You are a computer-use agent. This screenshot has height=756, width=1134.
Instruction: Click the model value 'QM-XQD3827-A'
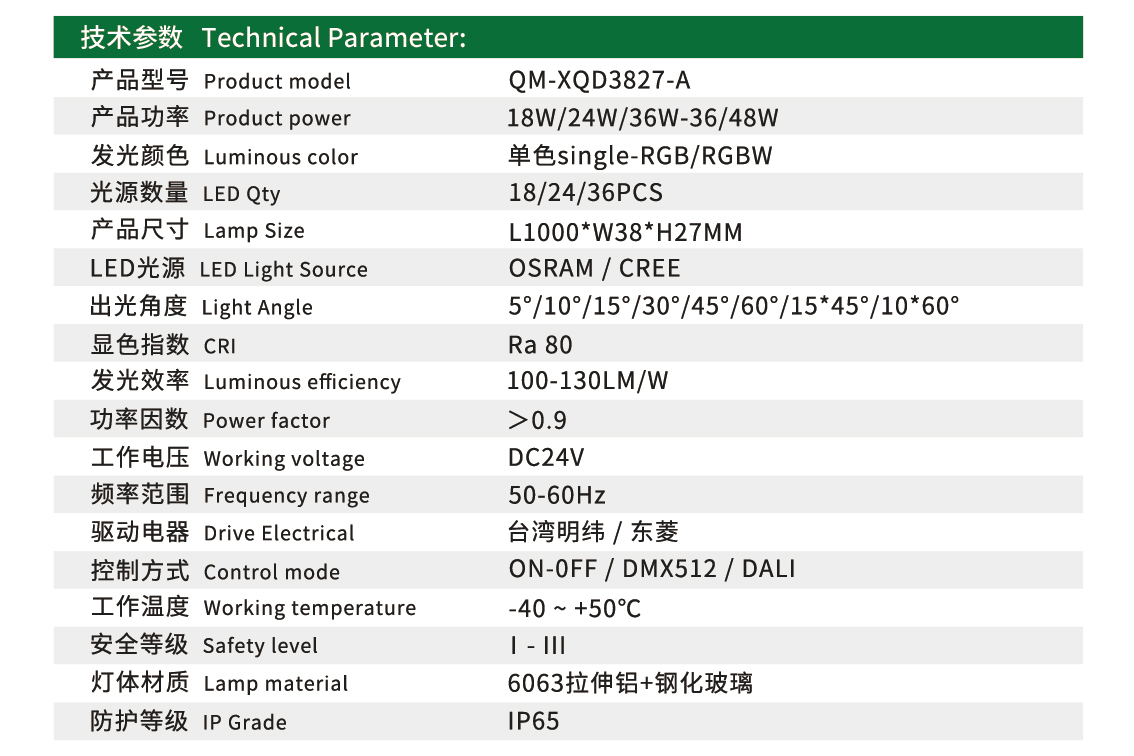(600, 80)
